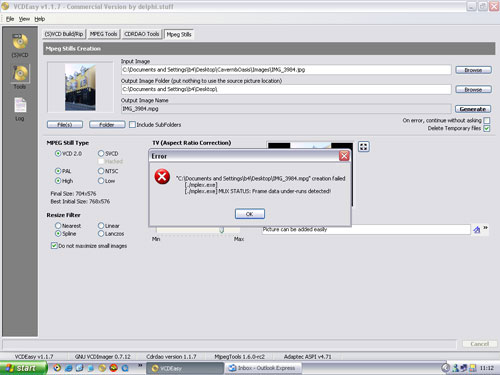Click 'VCDEasy v1.1.7' in status bar
500x375 pixels.
coord(34,357)
